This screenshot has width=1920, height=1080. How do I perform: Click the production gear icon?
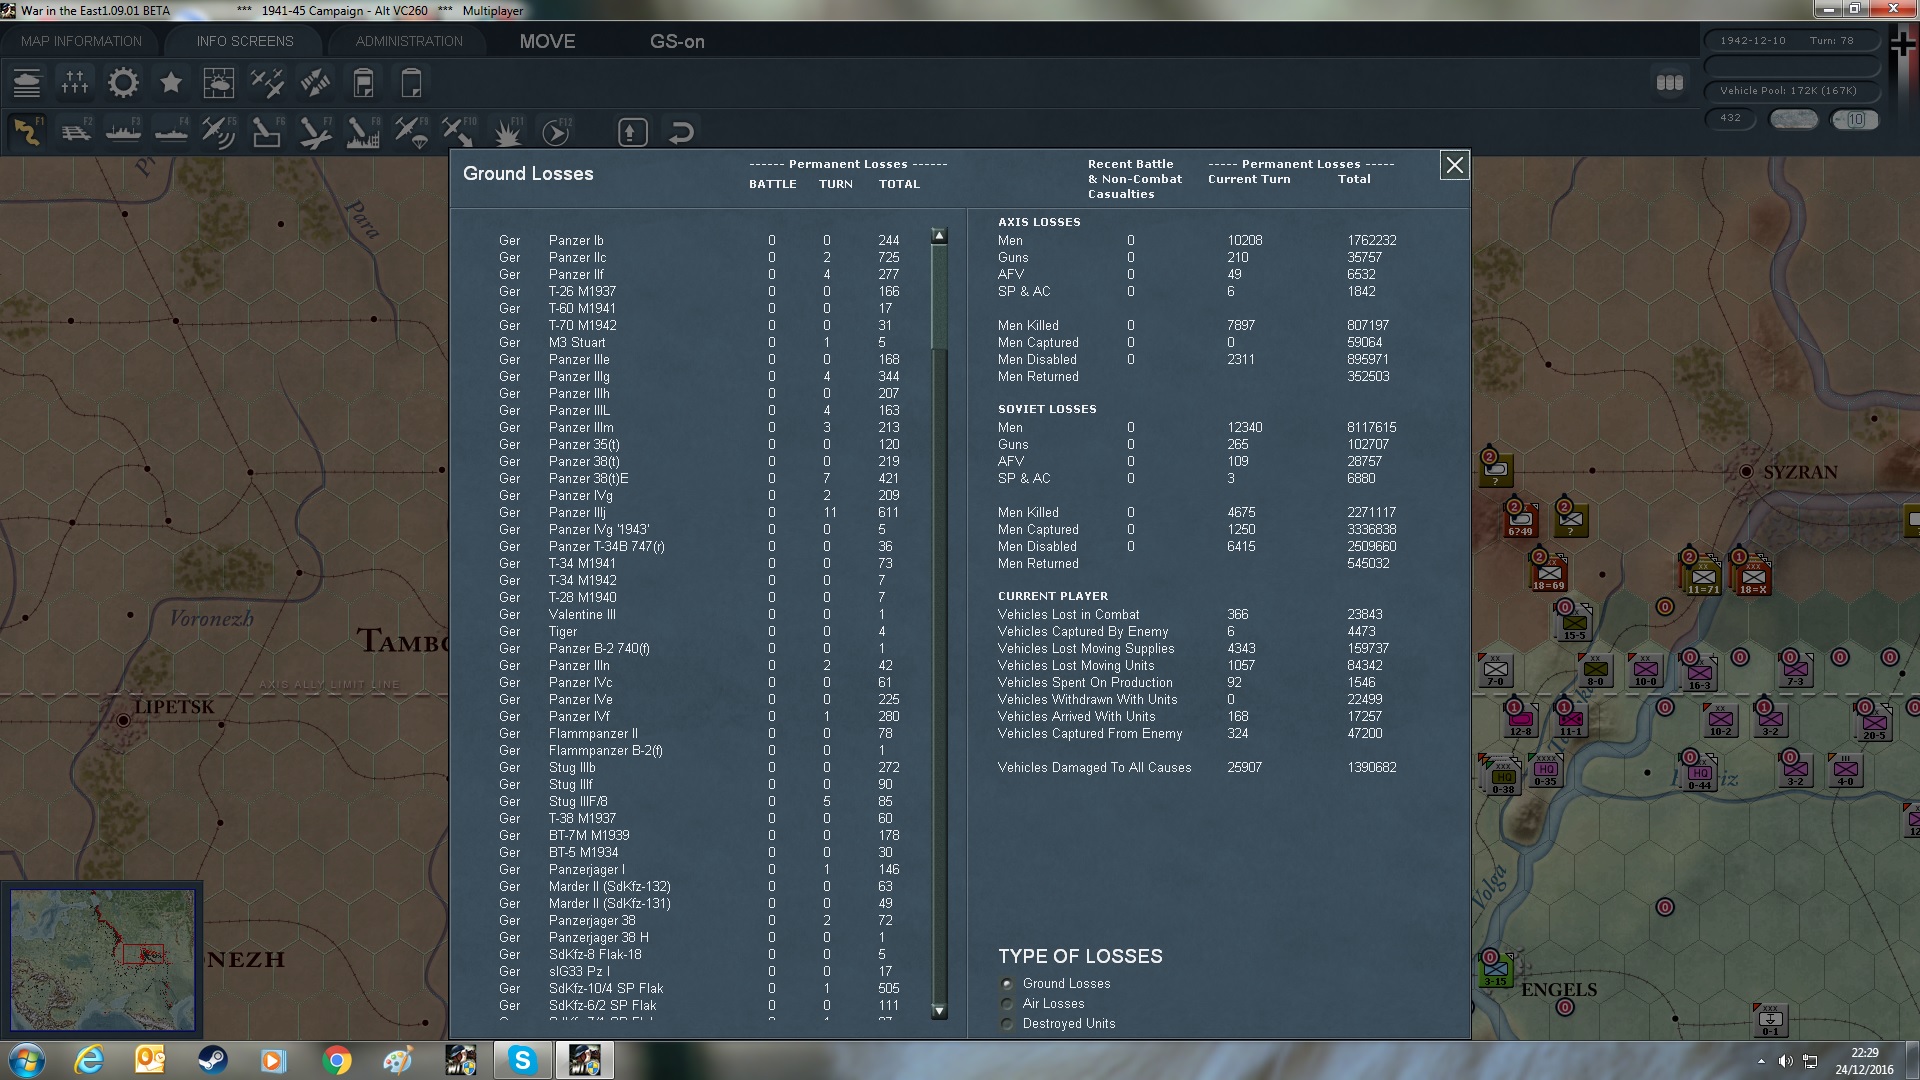tap(123, 83)
